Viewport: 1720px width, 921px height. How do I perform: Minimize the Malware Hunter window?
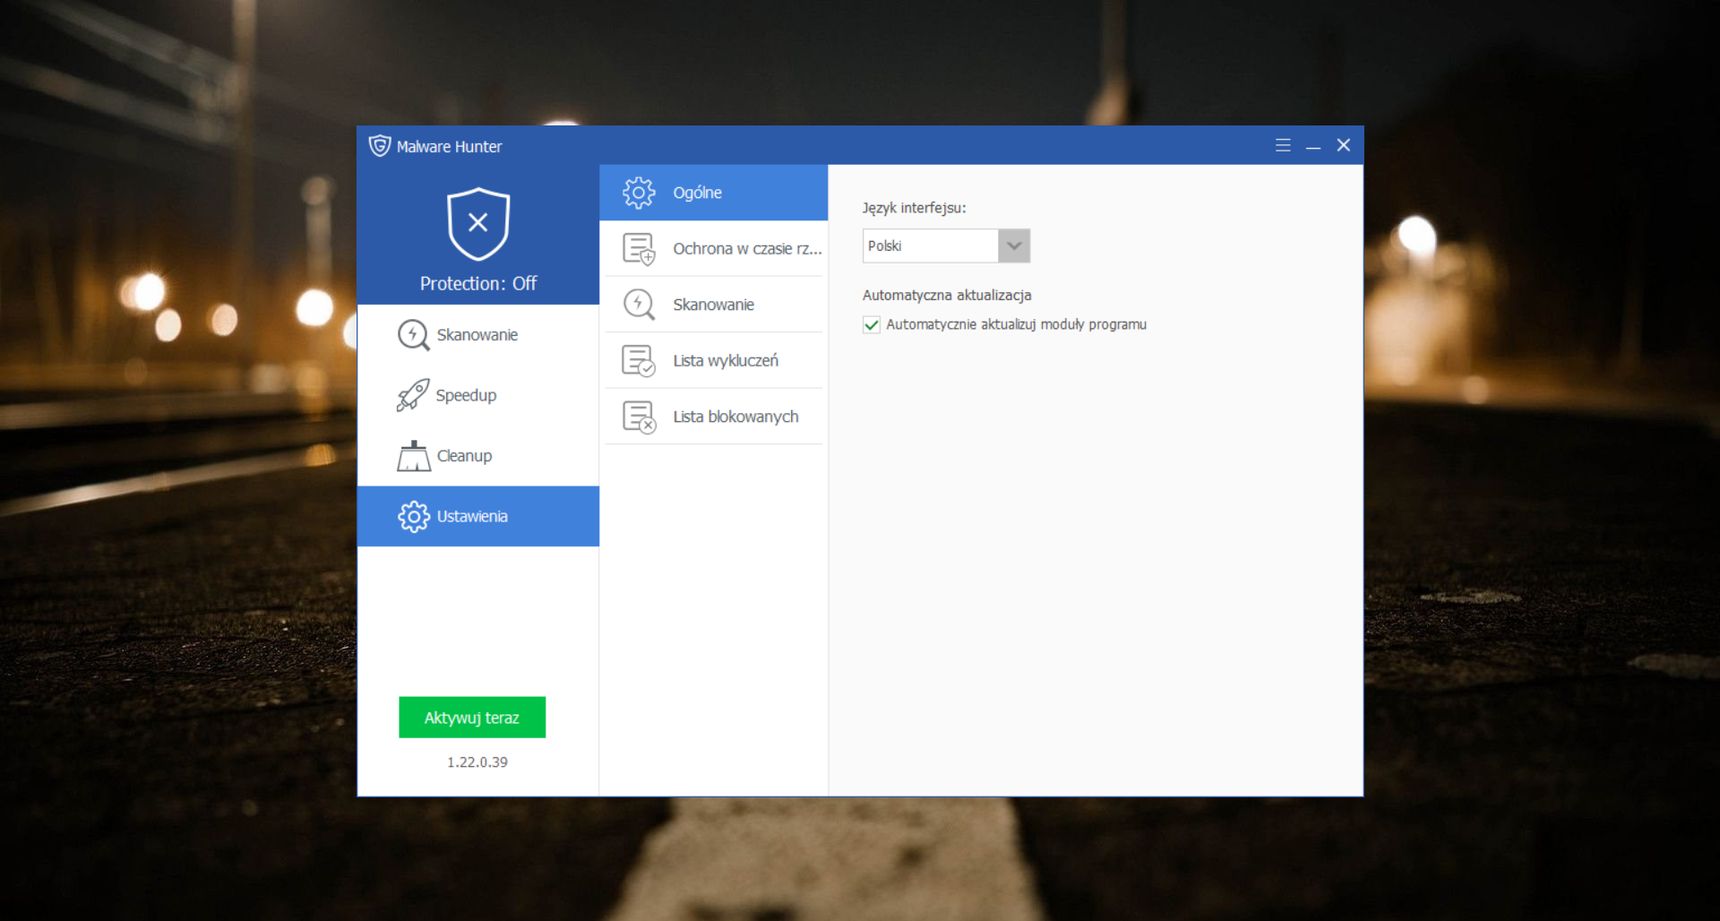pyautogui.click(x=1313, y=146)
